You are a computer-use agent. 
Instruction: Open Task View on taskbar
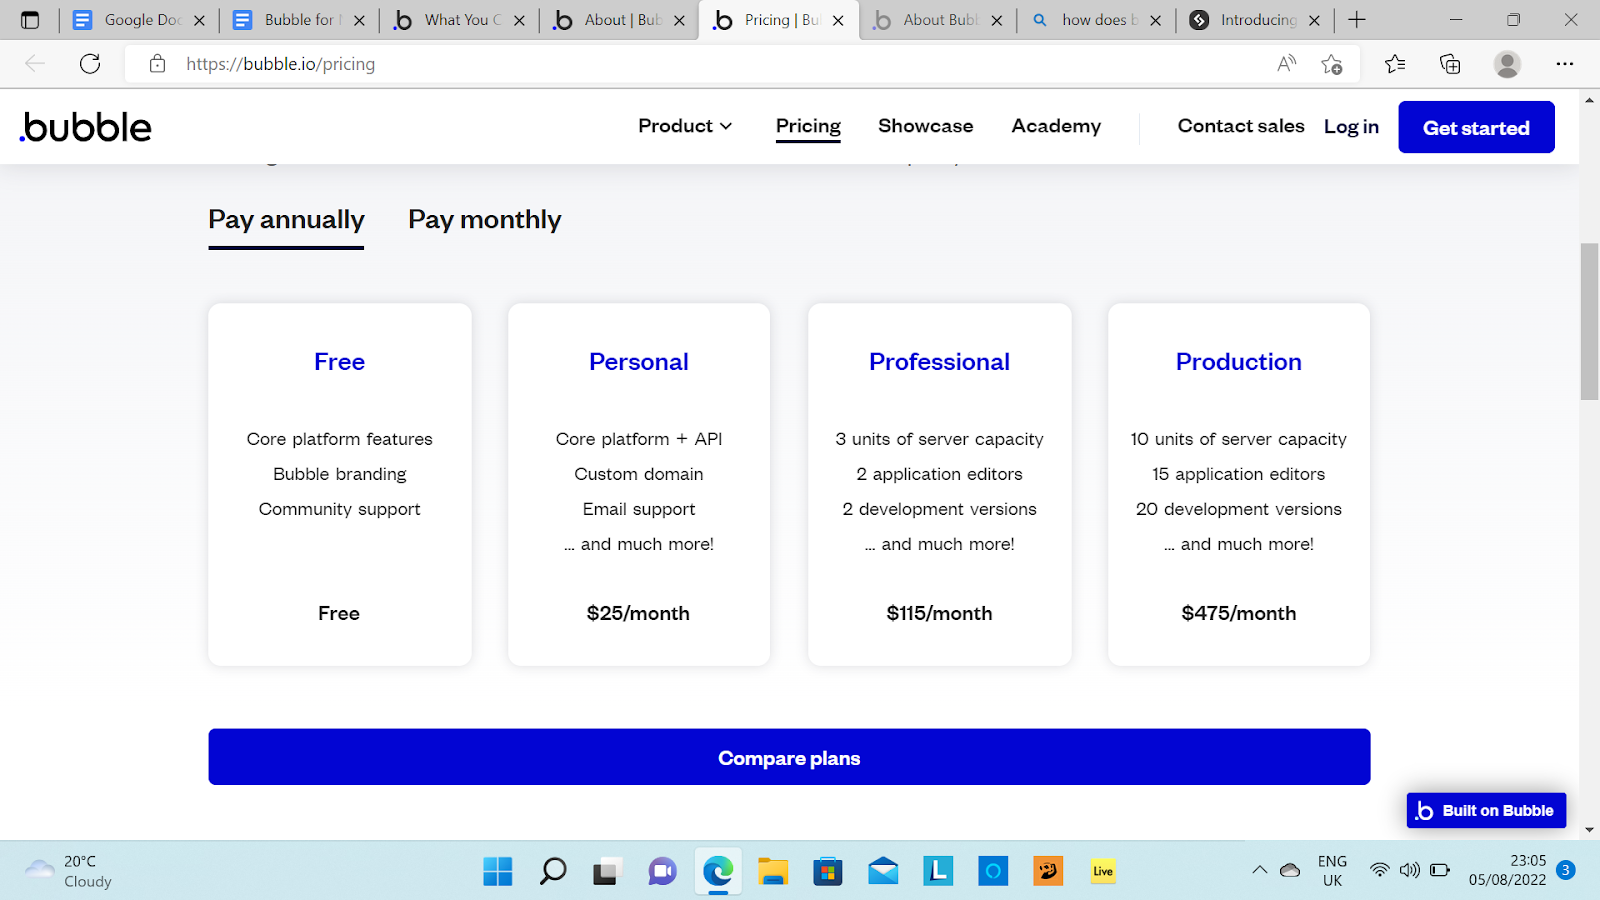coord(607,871)
